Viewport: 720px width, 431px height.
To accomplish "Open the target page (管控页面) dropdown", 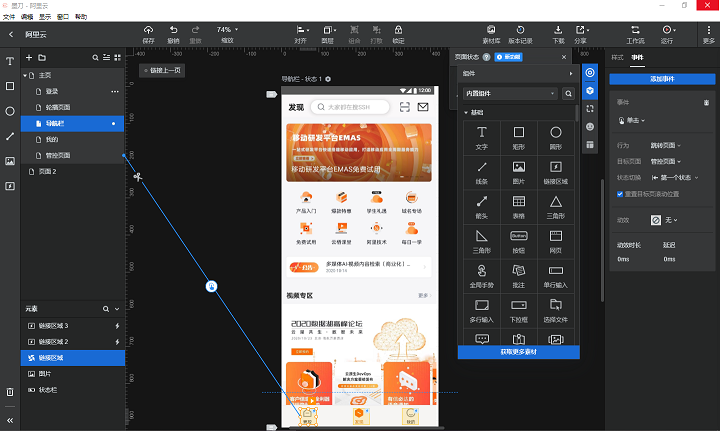I will point(665,162).
